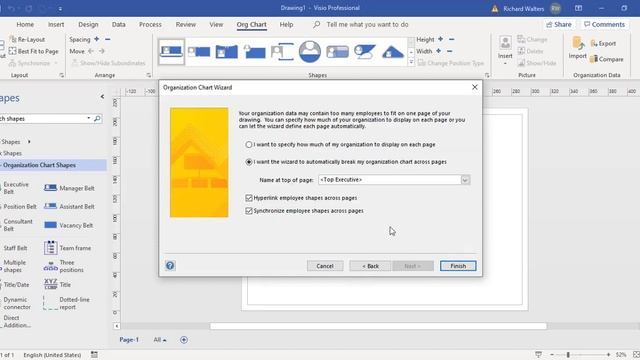Open the search shapes dropdown arrow

coord(89,118)
